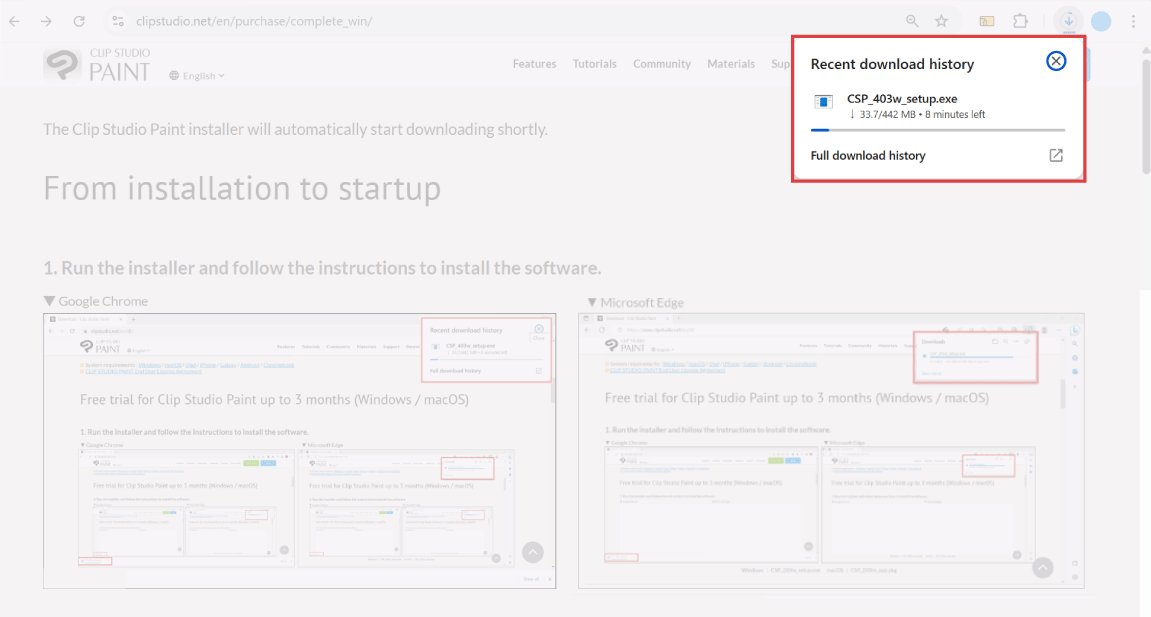Click the download progress bar
The height and width of the screenshot is (617, 1151).
click(937, 130)
